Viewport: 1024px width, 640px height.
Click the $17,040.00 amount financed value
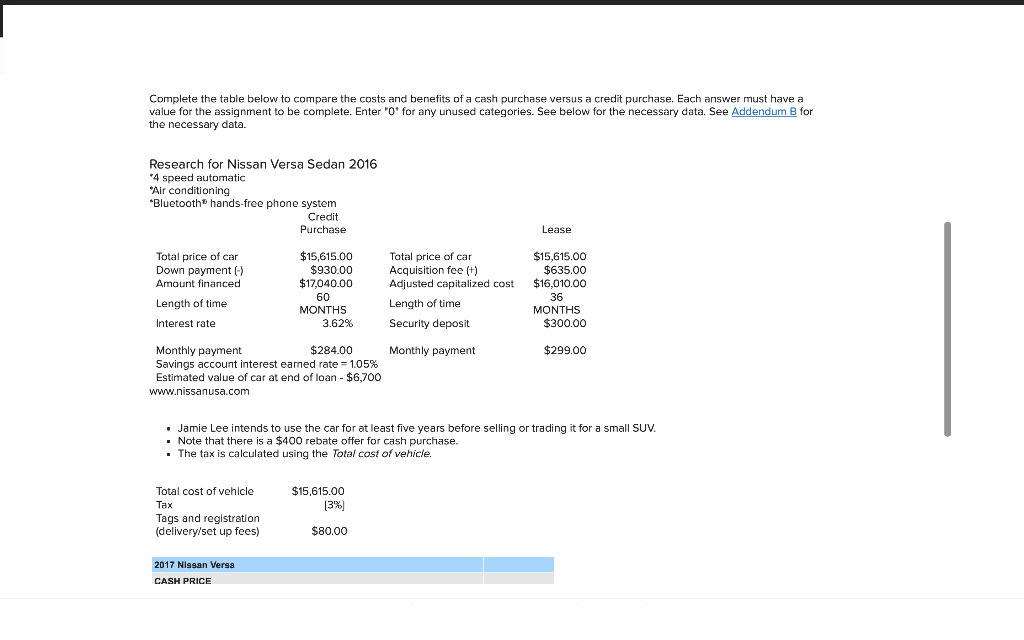click(x=326, y=283)
